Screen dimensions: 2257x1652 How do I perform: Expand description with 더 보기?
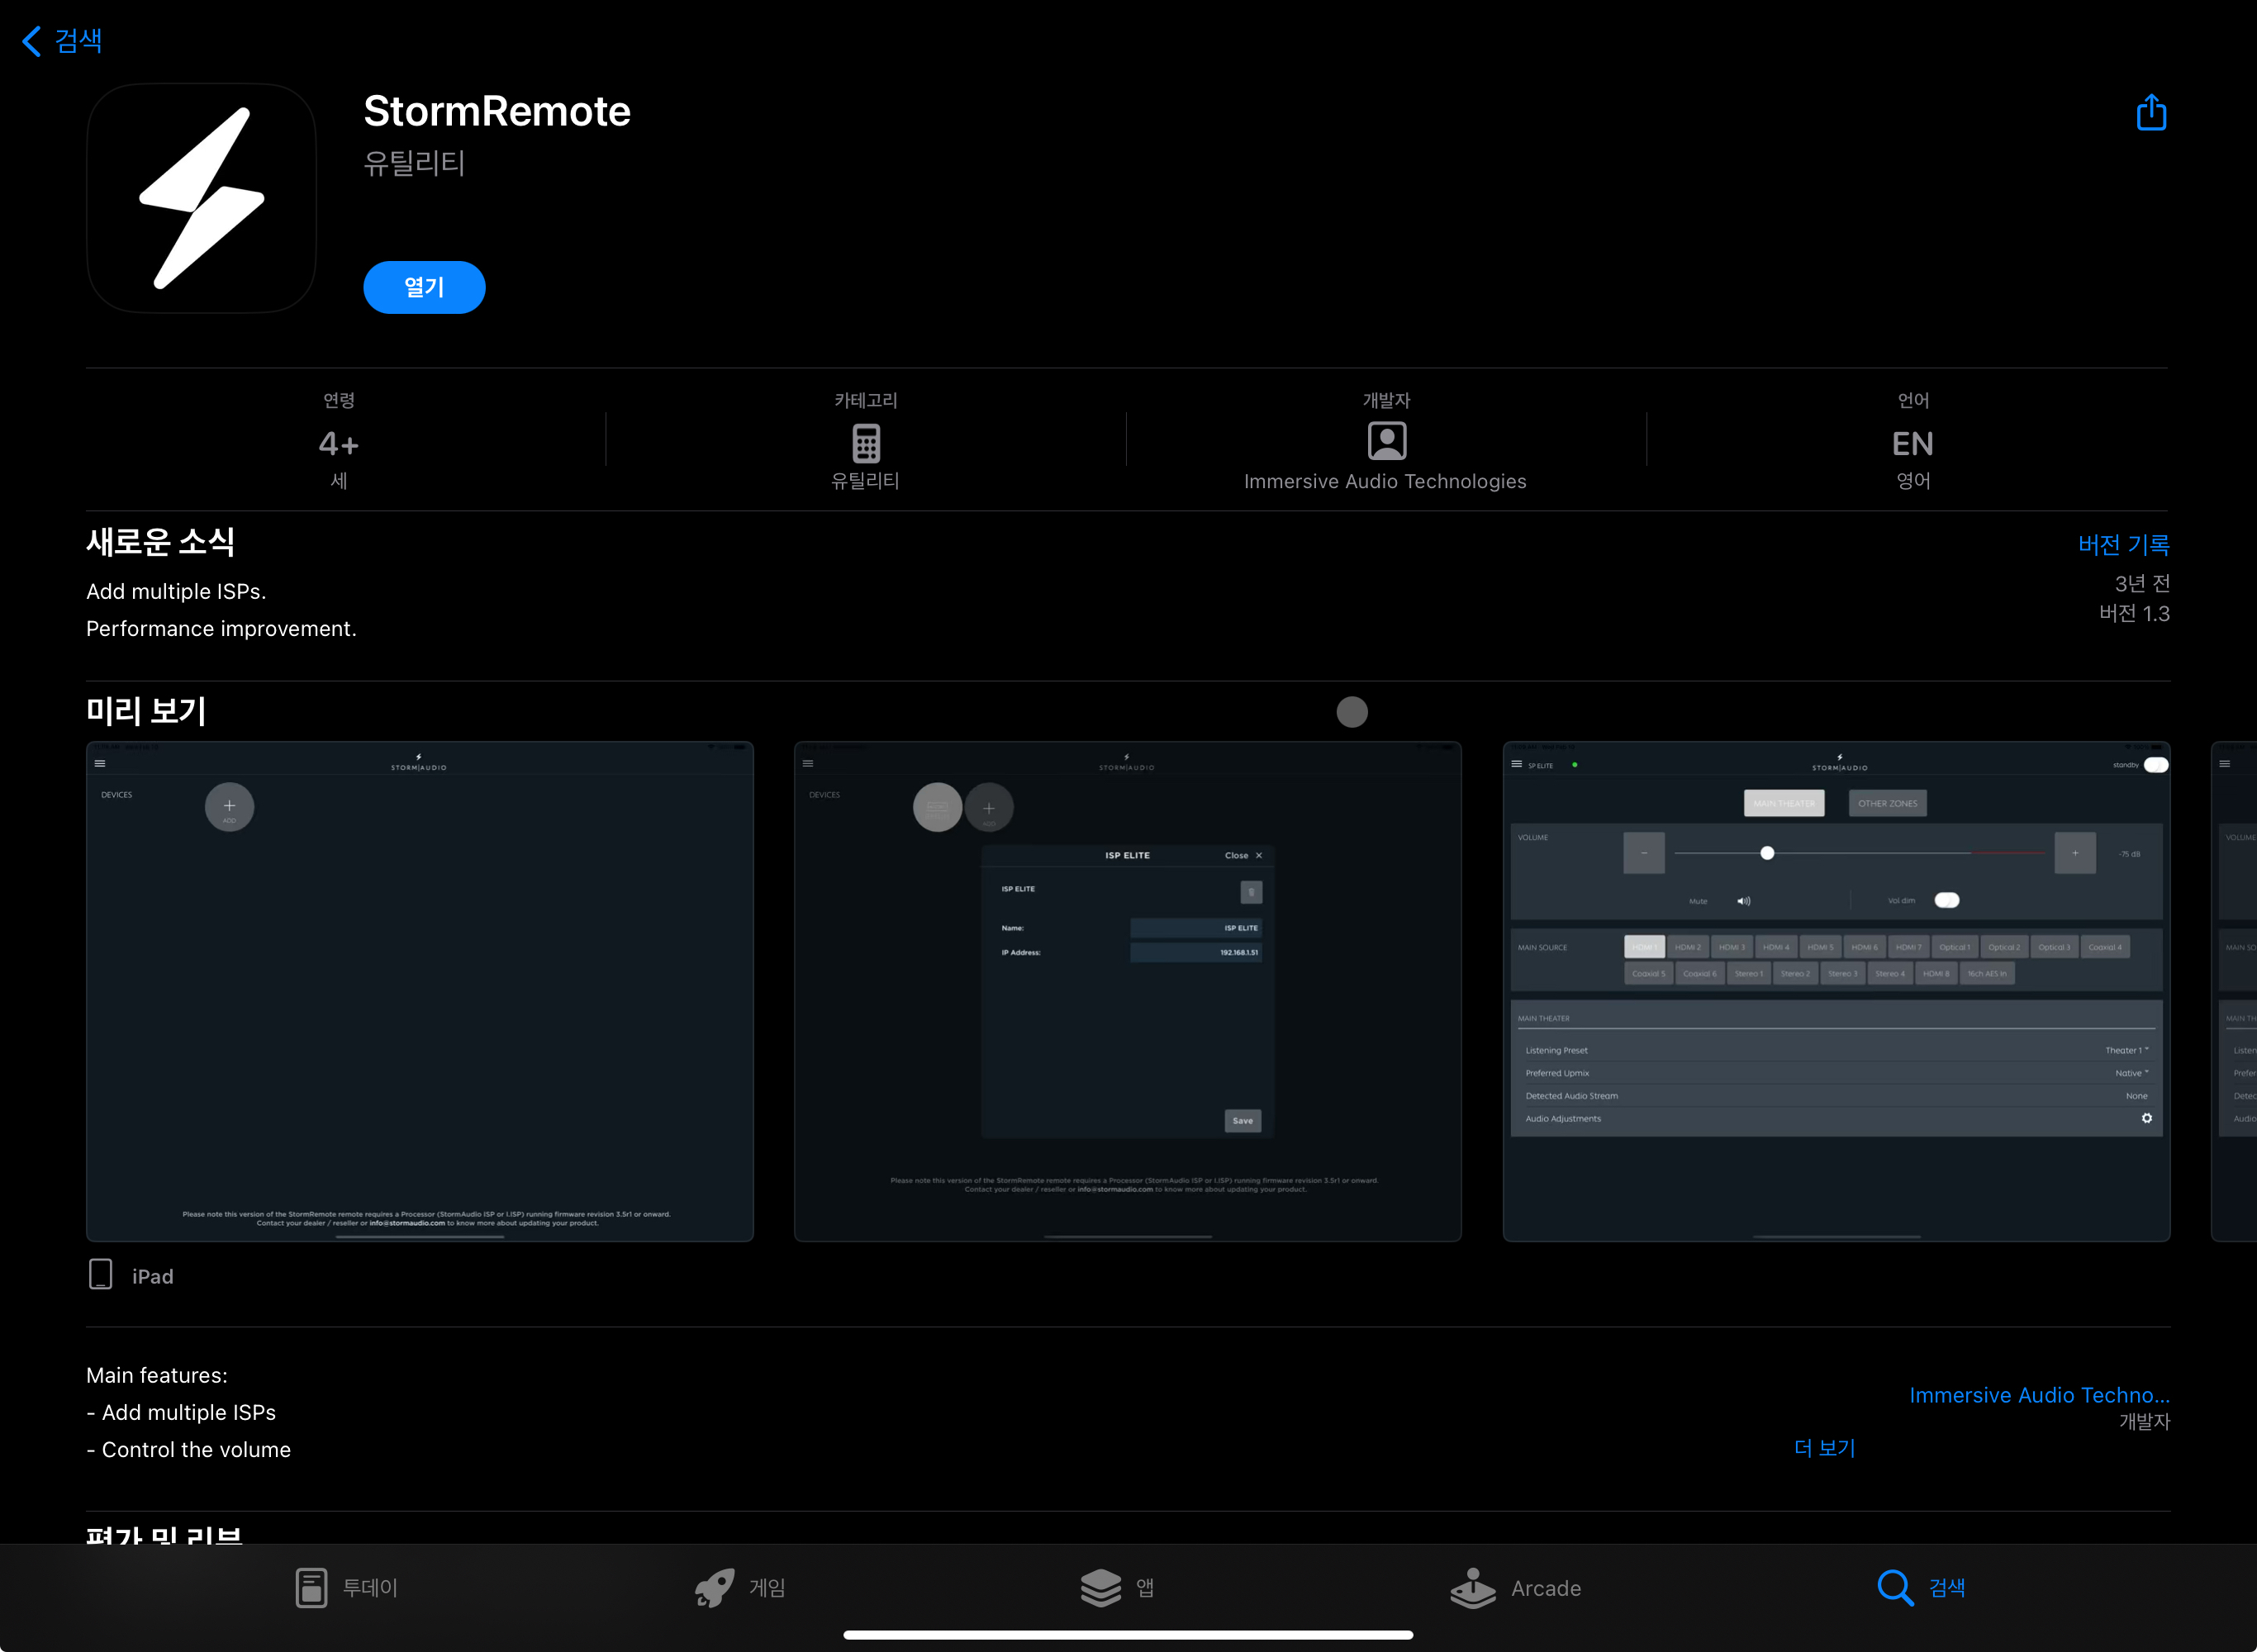pyautogui.click(x=1824, y=1448)
